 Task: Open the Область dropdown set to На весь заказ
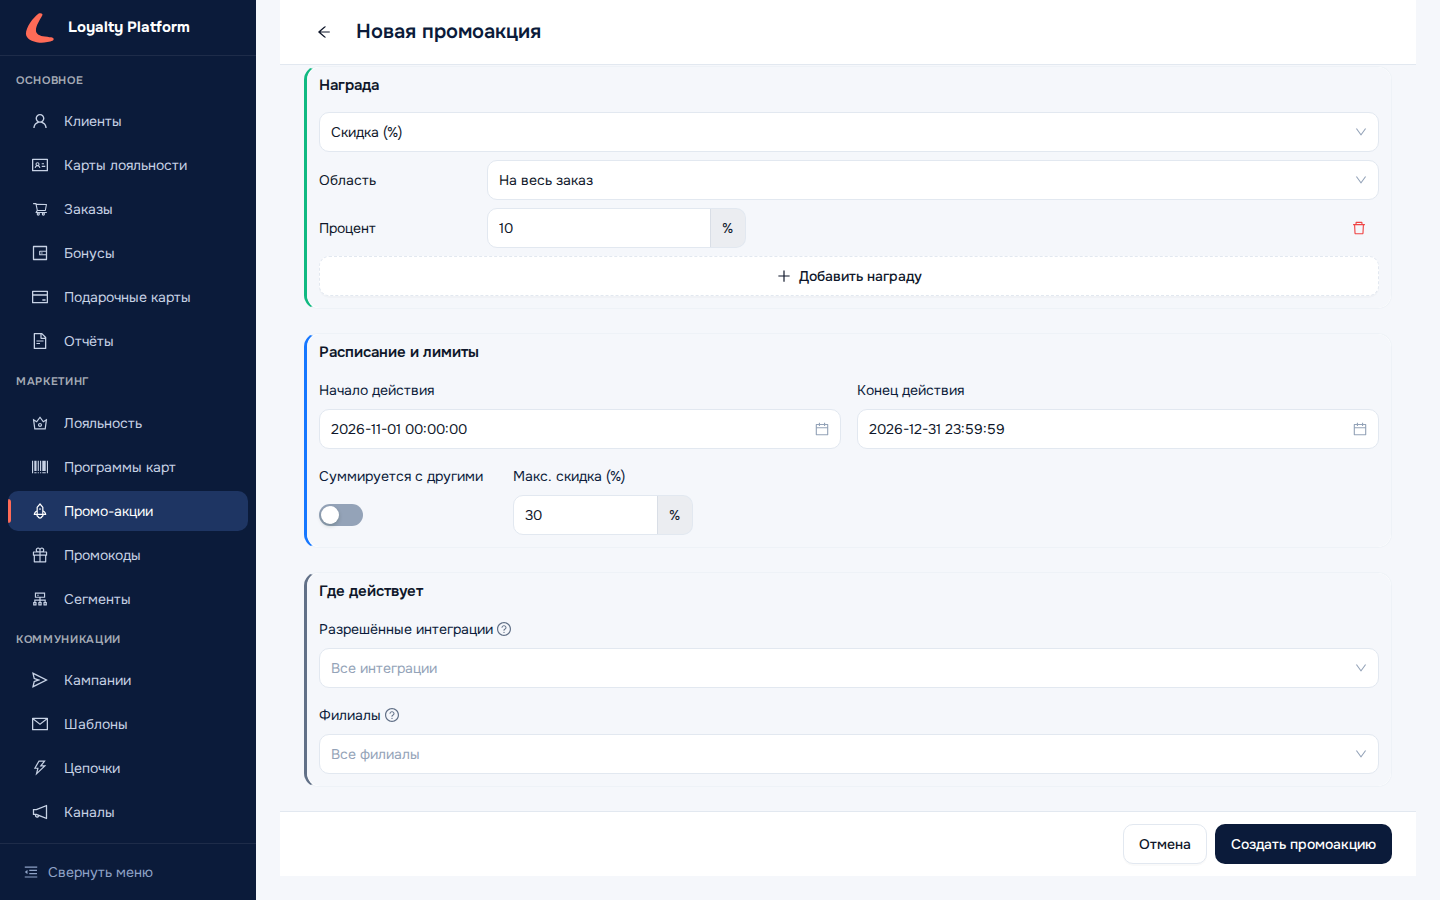(932, 180)
